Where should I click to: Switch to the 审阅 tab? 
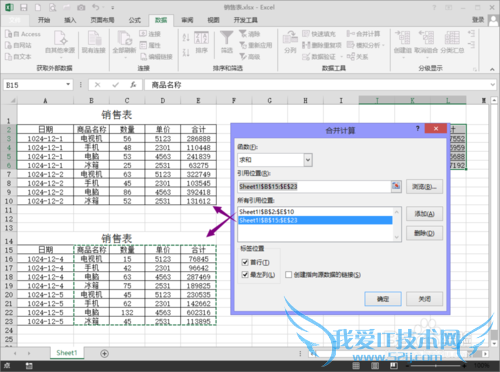[187, 20]
